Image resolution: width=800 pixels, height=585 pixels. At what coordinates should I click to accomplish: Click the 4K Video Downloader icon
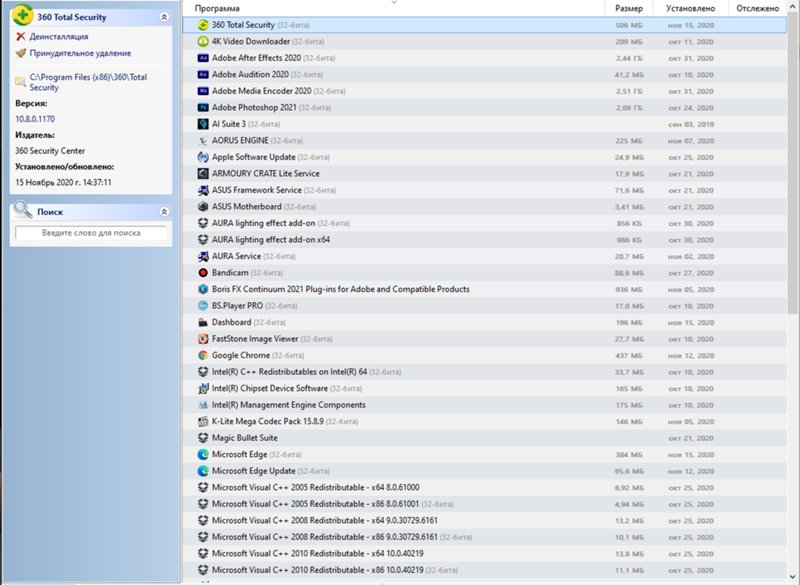[203, 41]
